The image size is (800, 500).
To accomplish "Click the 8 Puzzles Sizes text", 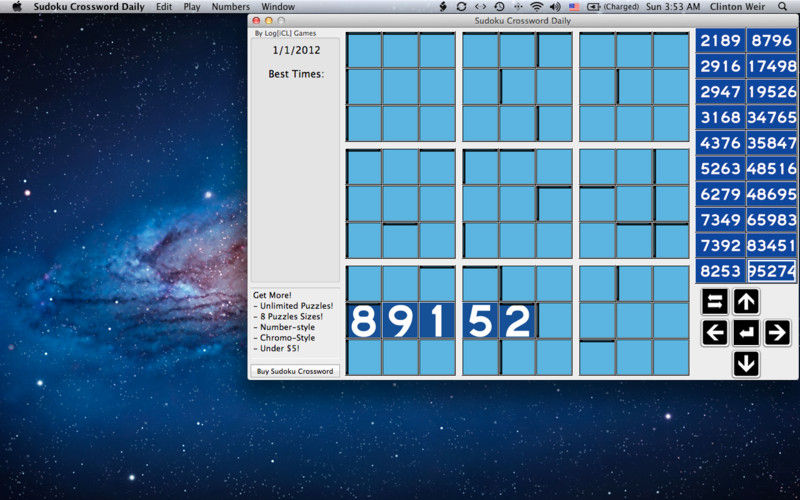I will (x=288, y=316).
